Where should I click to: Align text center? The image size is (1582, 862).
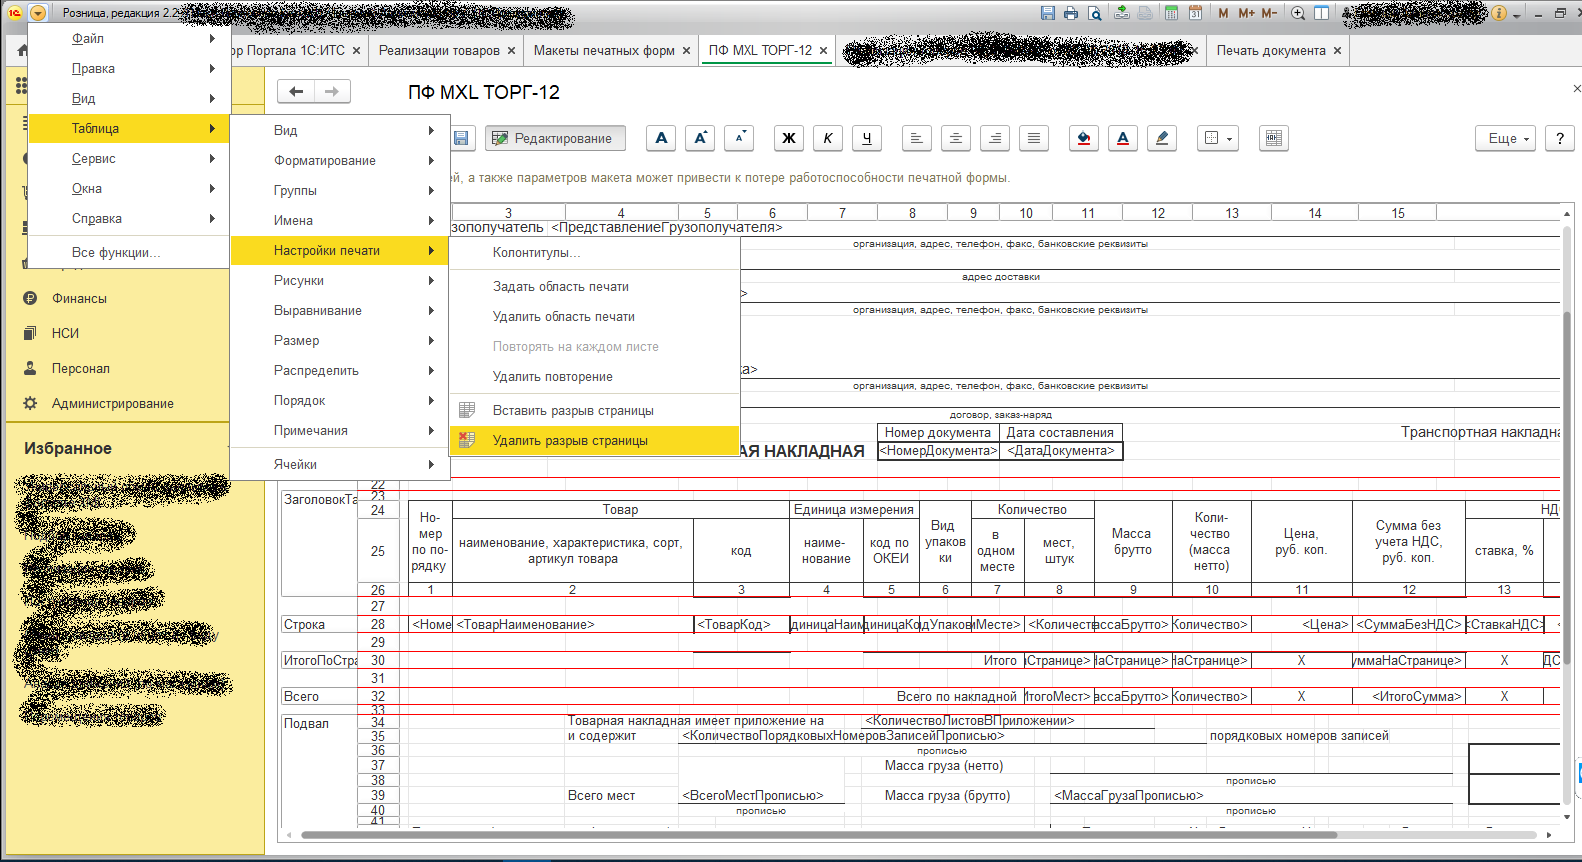pyautogui.click(x=956, y=138)
